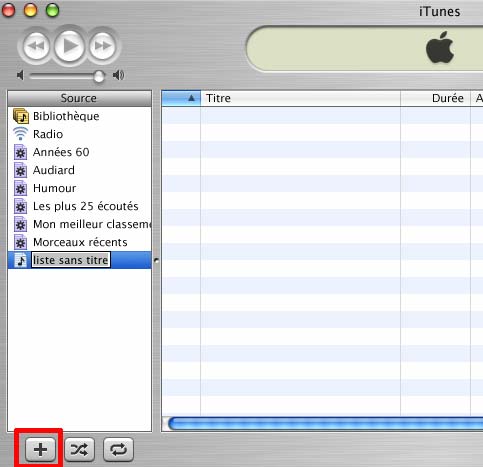Create a new playlist with plus button
This screenshot has height=467, width=483.
click(40, 449)
